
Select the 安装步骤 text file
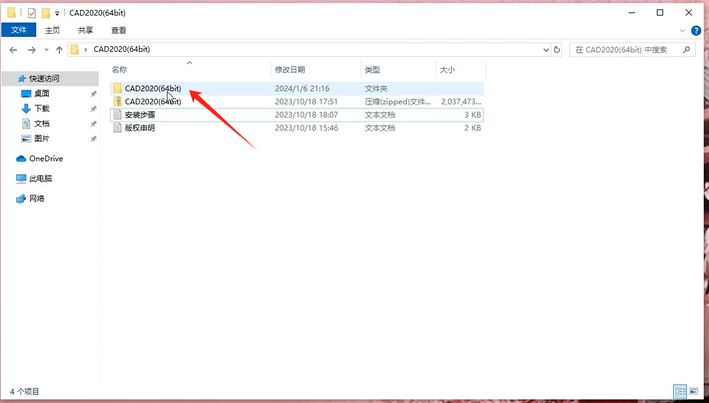click(x=297, y=115)
